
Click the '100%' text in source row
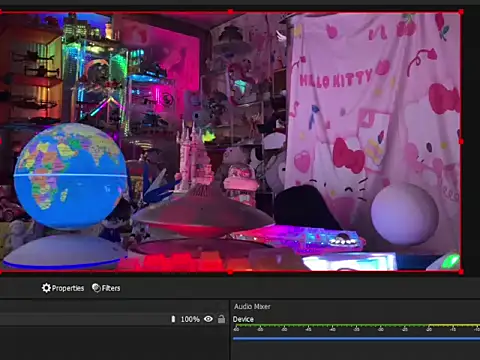click(x=190, y=319)
